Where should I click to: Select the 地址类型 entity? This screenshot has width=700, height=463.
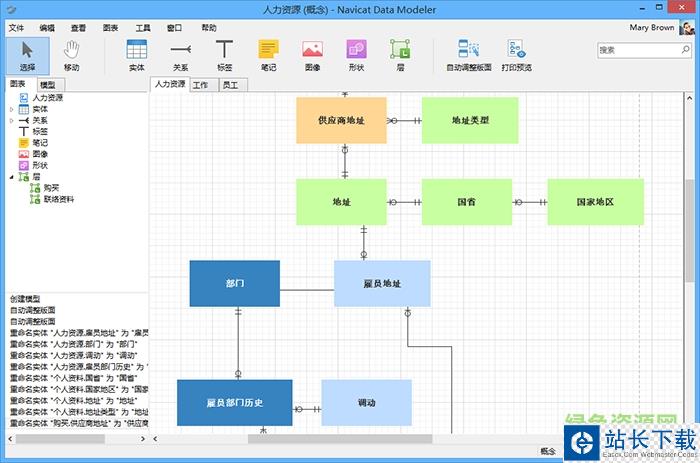470,121
